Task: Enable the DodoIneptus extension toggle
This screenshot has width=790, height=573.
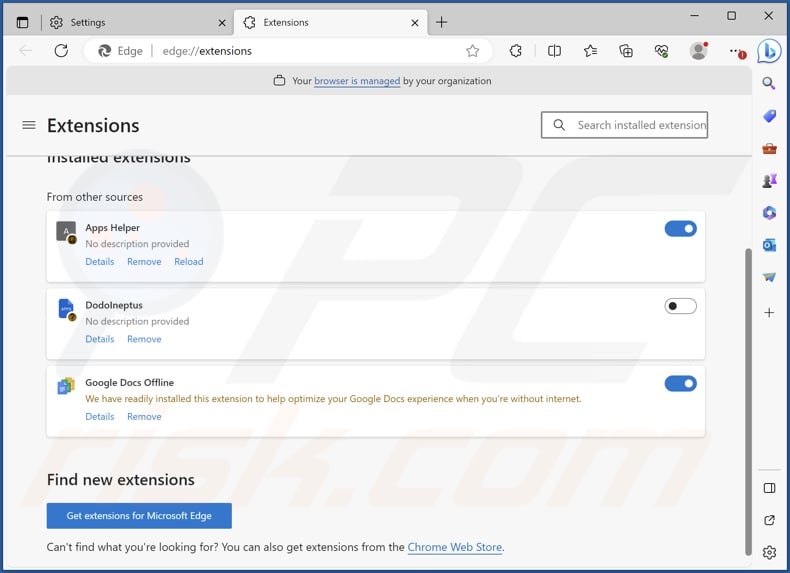Action: coord(680,306)
